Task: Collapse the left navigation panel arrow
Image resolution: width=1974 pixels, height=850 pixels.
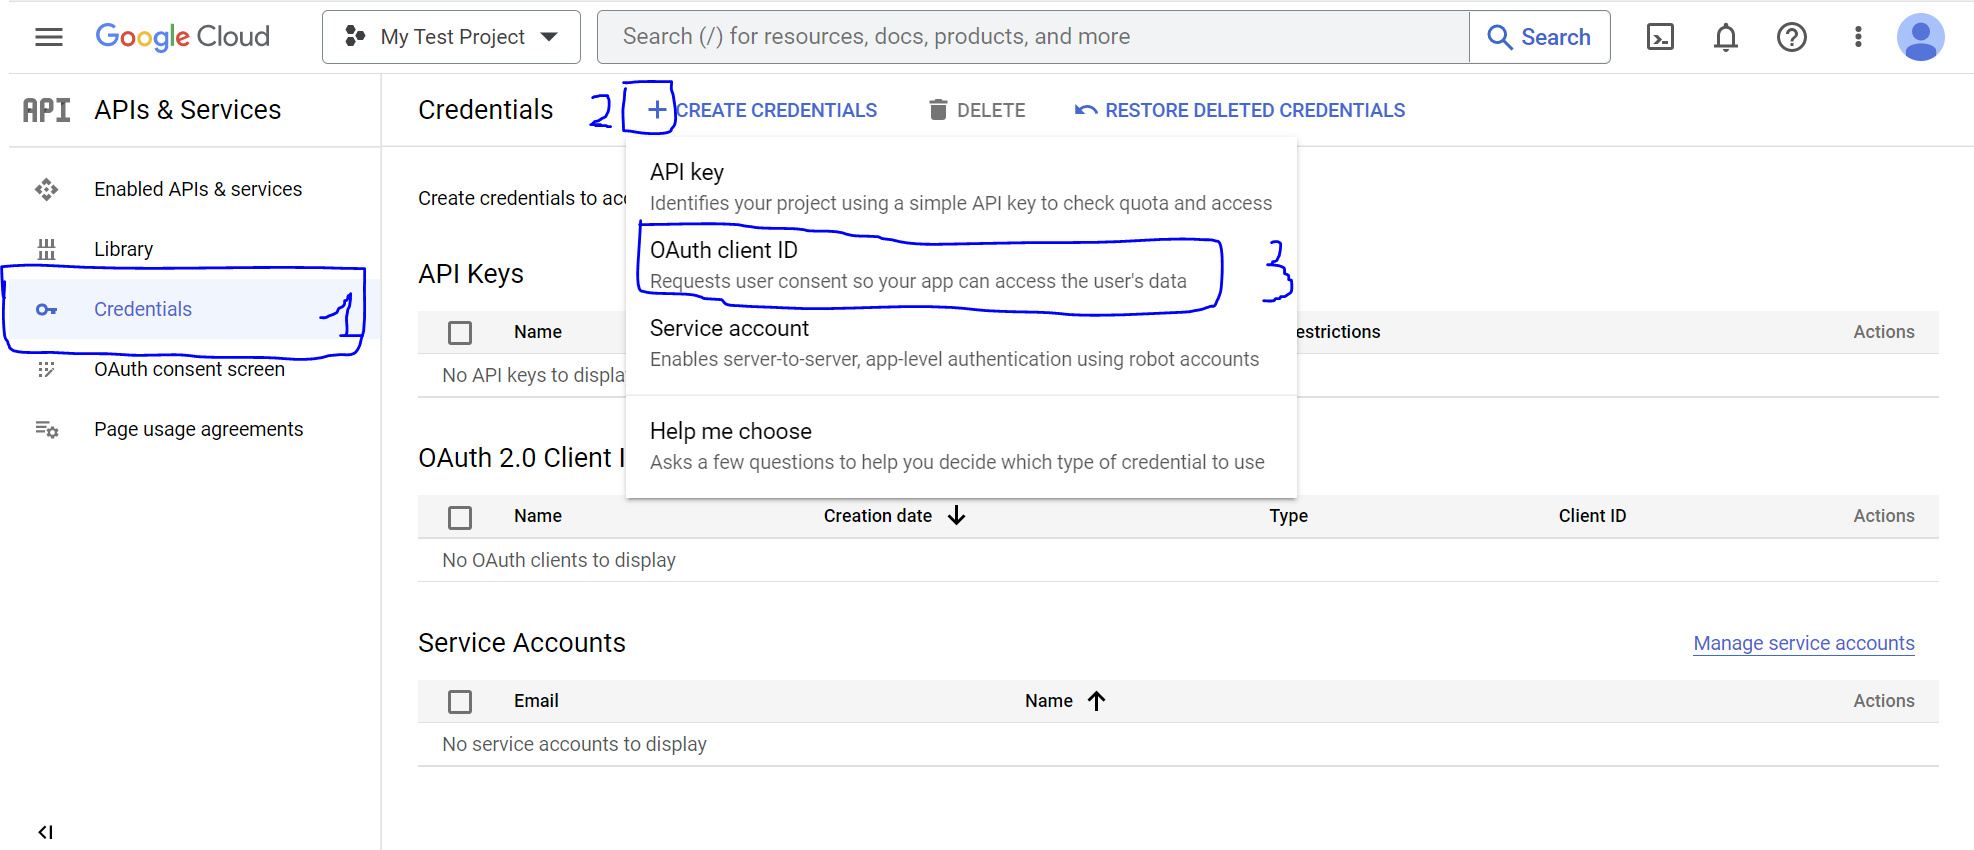Action: pos(45,832)
